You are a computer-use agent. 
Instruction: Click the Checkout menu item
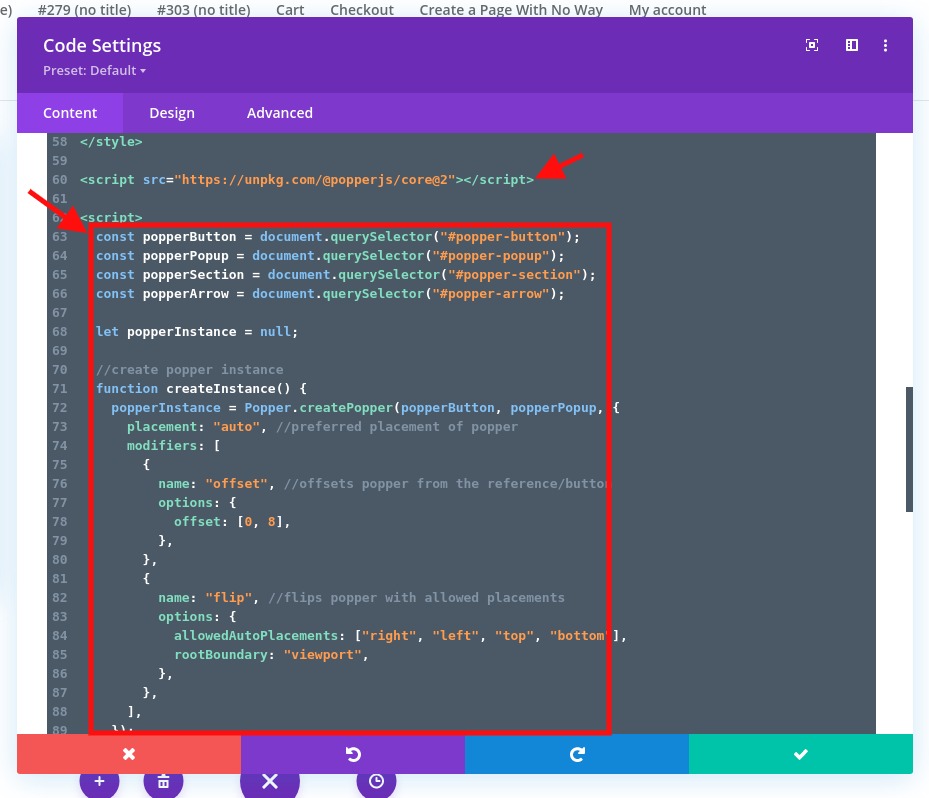tap(362, 10)
